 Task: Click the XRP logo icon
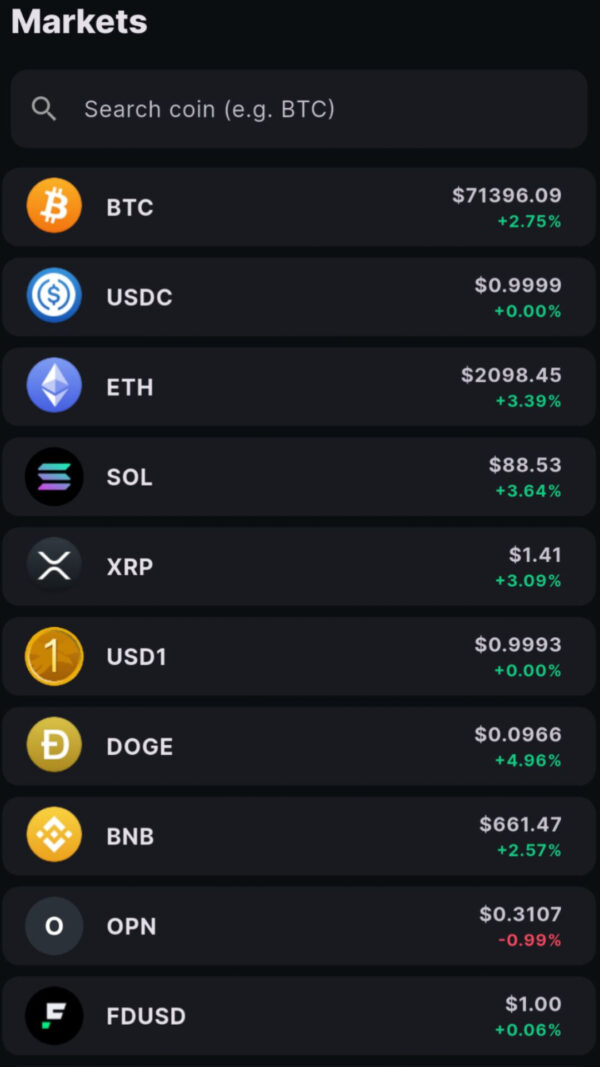(54, 566)
